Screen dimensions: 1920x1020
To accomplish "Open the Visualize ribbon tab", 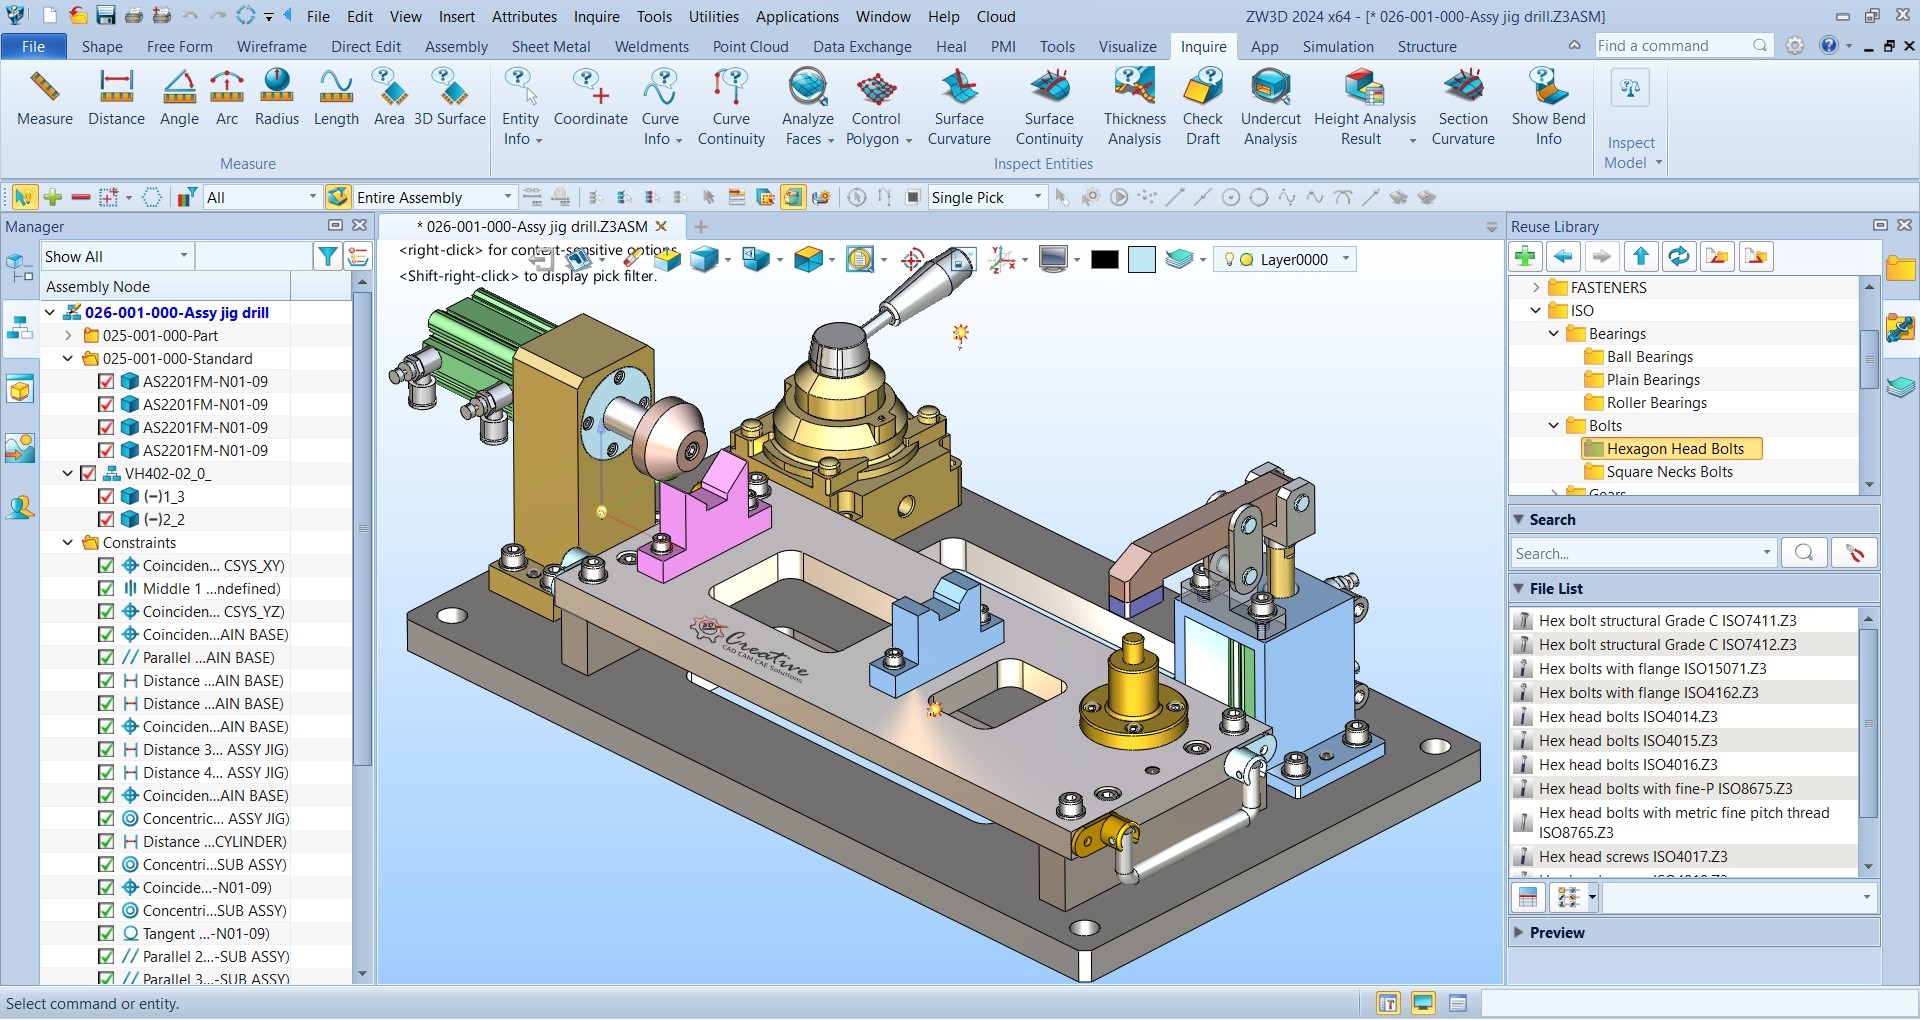I will pos(1127,46).
